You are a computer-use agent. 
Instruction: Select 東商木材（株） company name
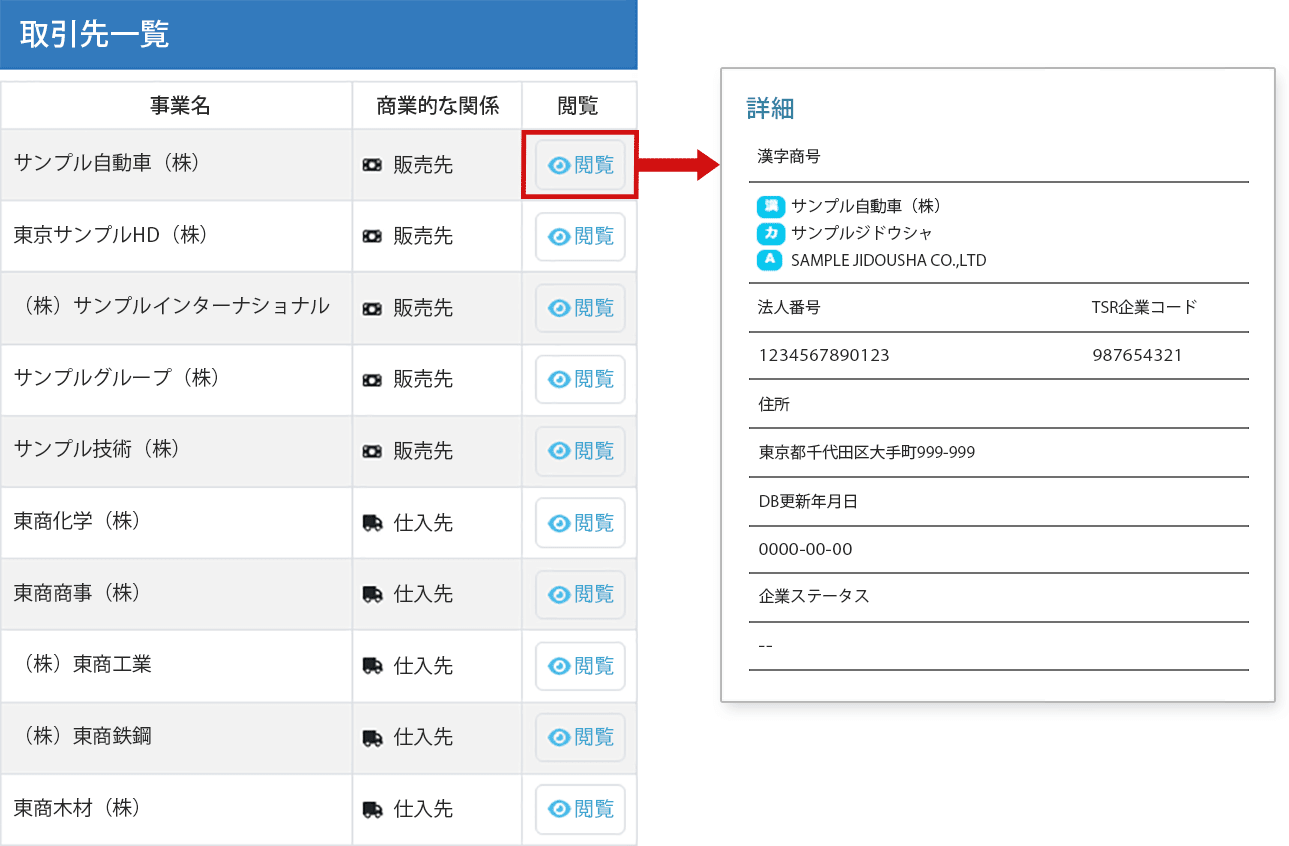pos(76,807)
